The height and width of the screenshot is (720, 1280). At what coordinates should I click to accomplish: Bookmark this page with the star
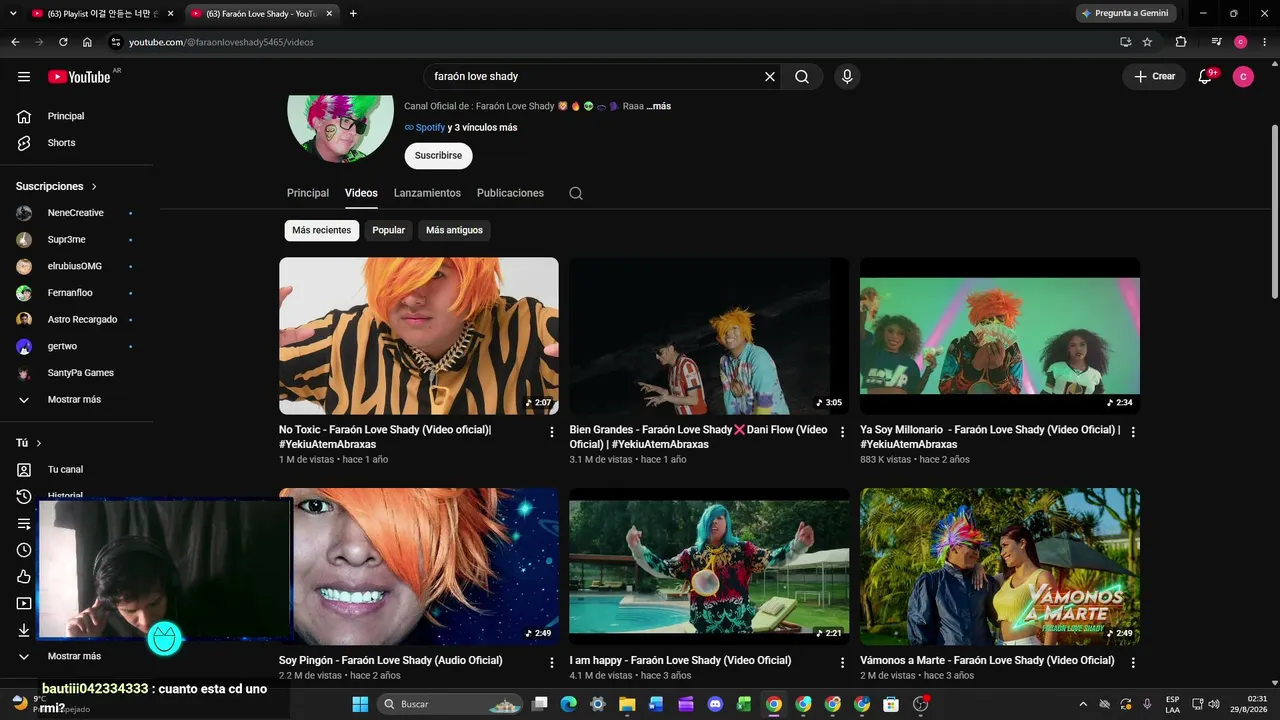point(1147,42)
